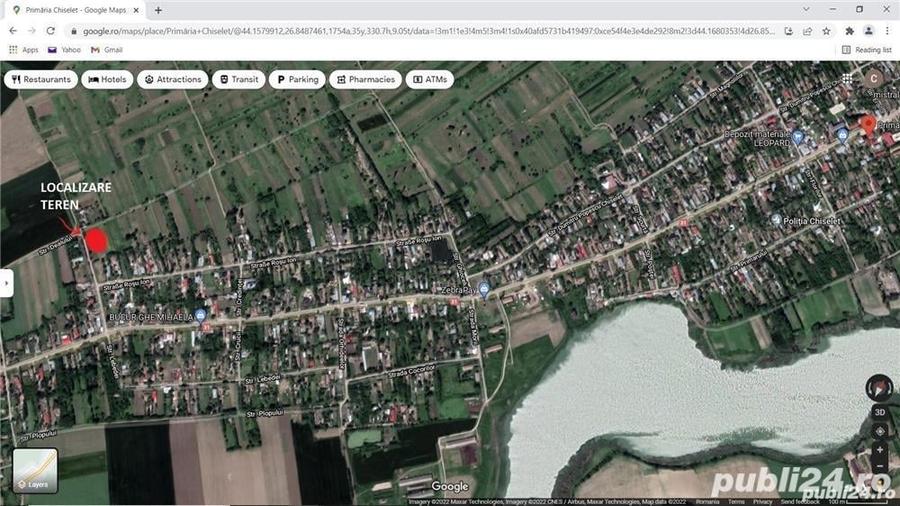Open the Google account avatar C

point(874,79)
